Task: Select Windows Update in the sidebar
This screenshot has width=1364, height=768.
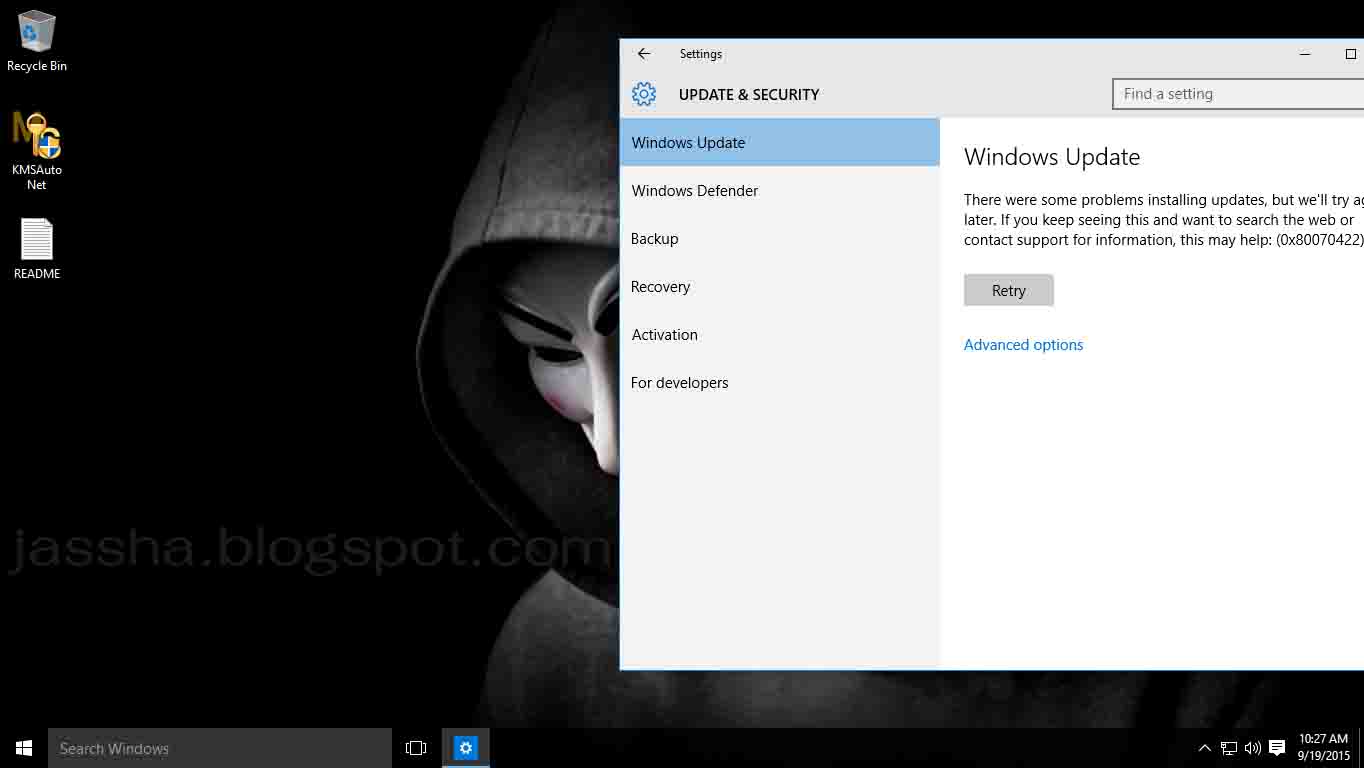Action: 780,142
